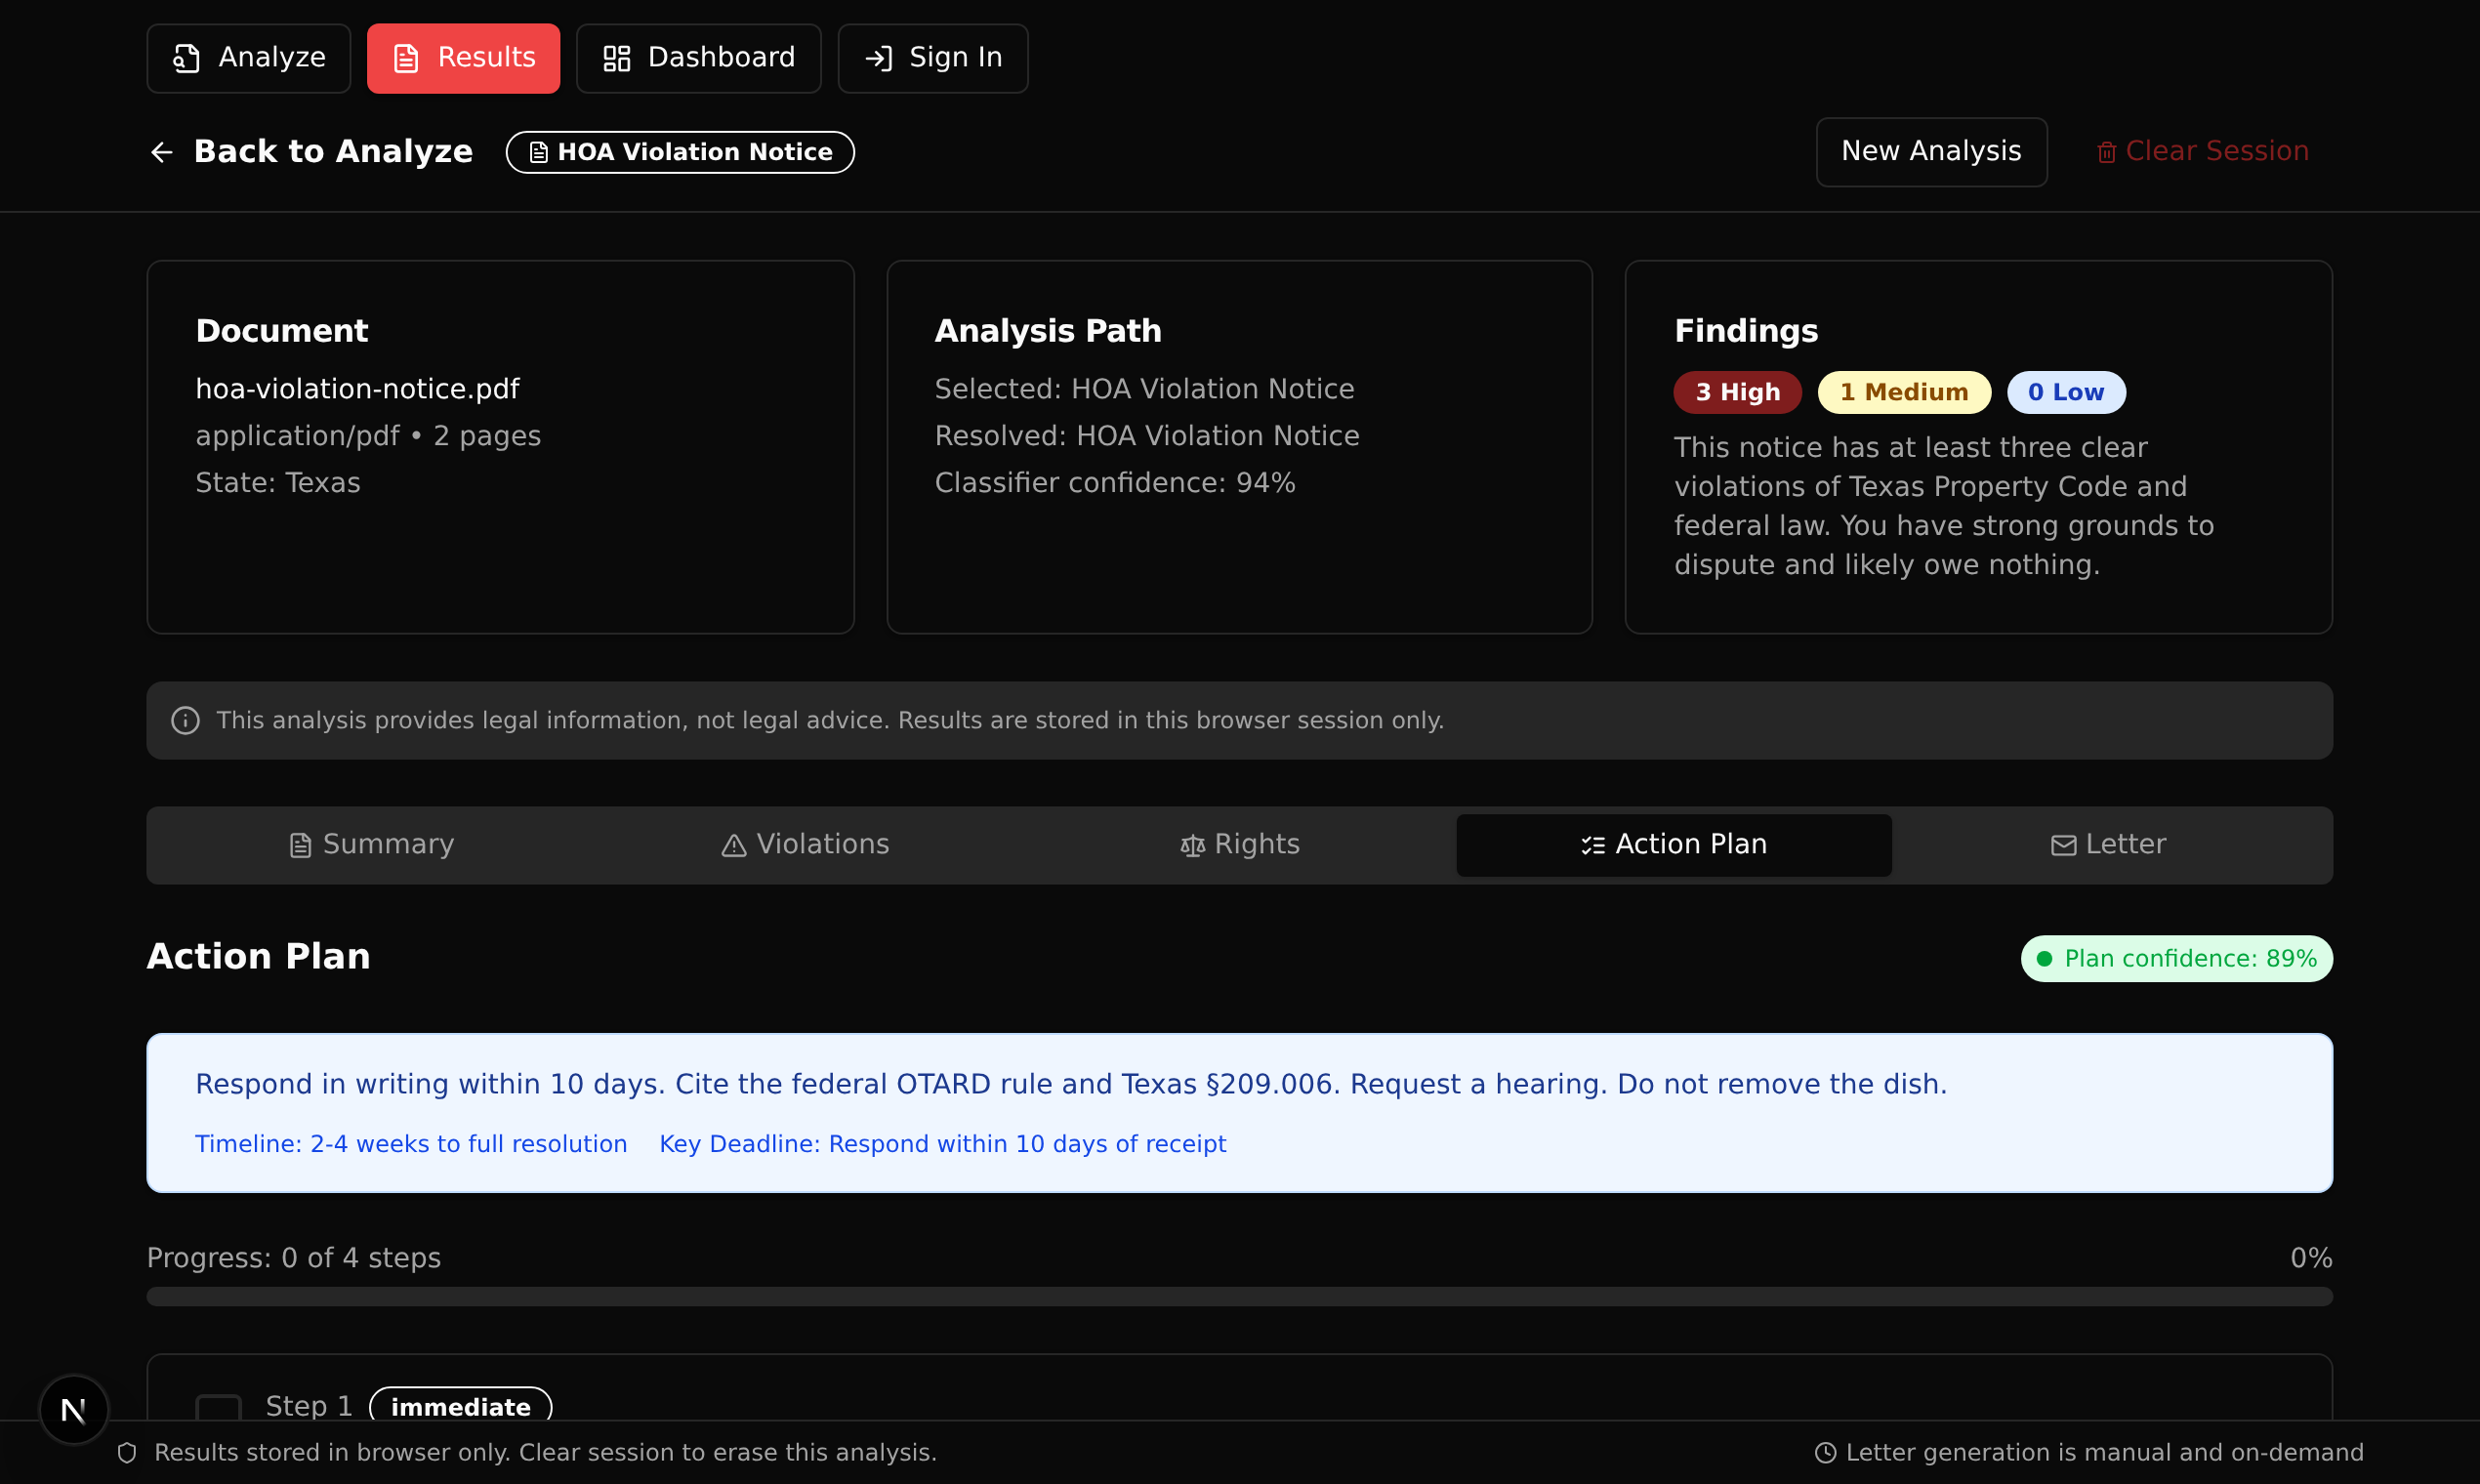Check the Step 1 checkbox

tap(218, 1408)
